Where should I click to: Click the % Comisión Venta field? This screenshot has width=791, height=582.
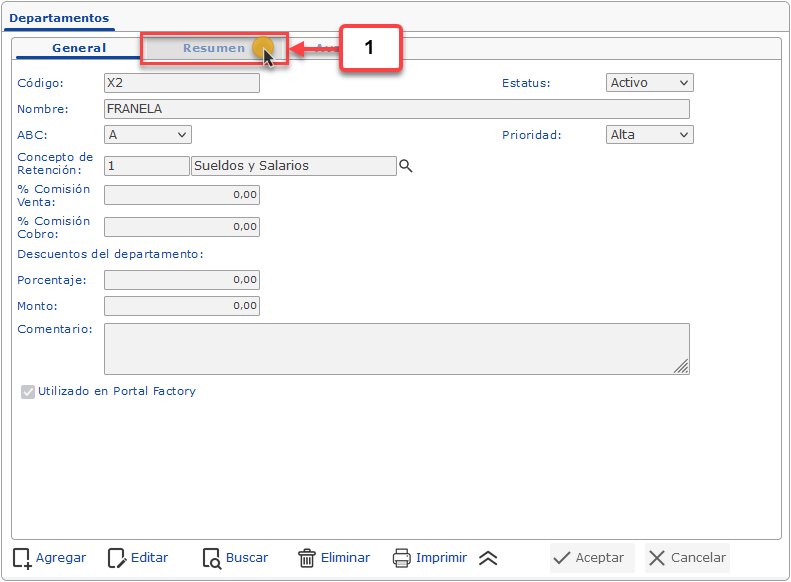182,195
